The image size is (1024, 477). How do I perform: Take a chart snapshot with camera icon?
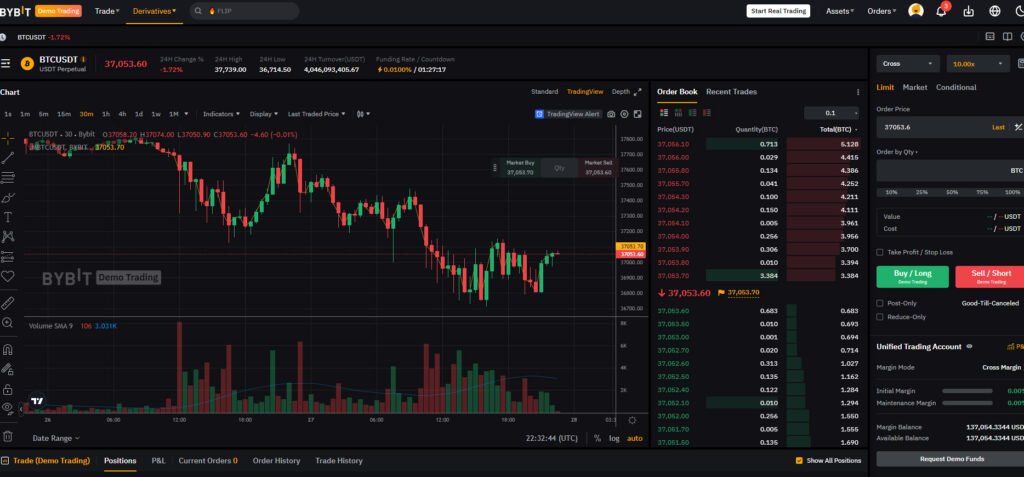point(611,114)
